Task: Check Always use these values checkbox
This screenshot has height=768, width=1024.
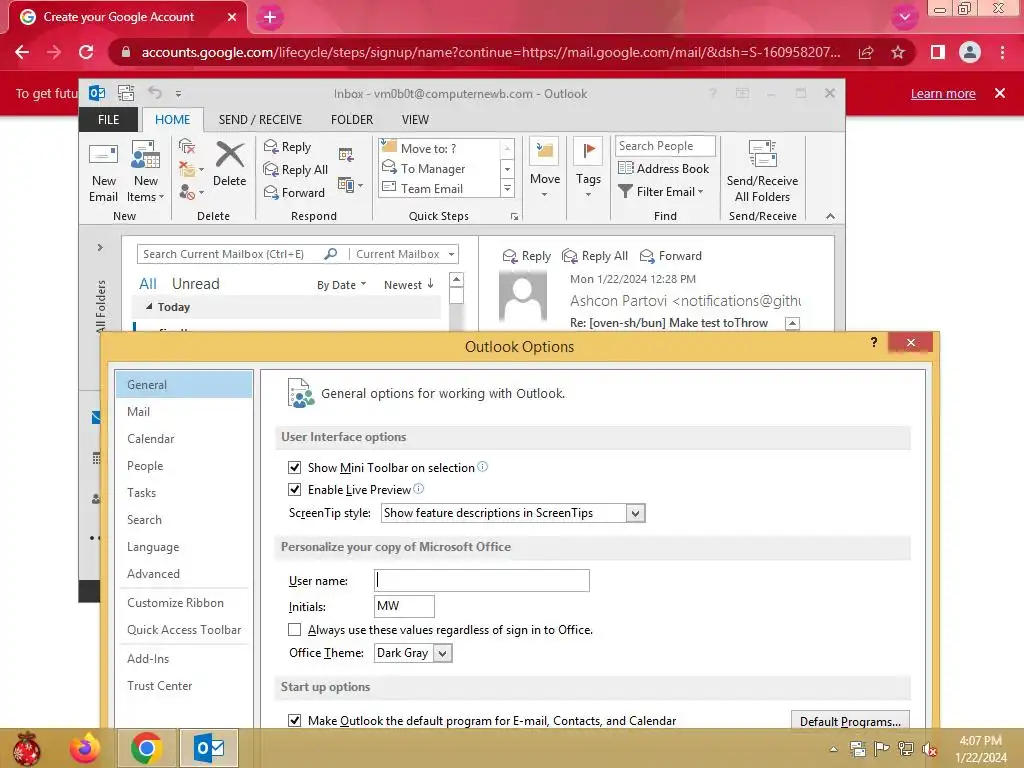Action: coord(295,630)
